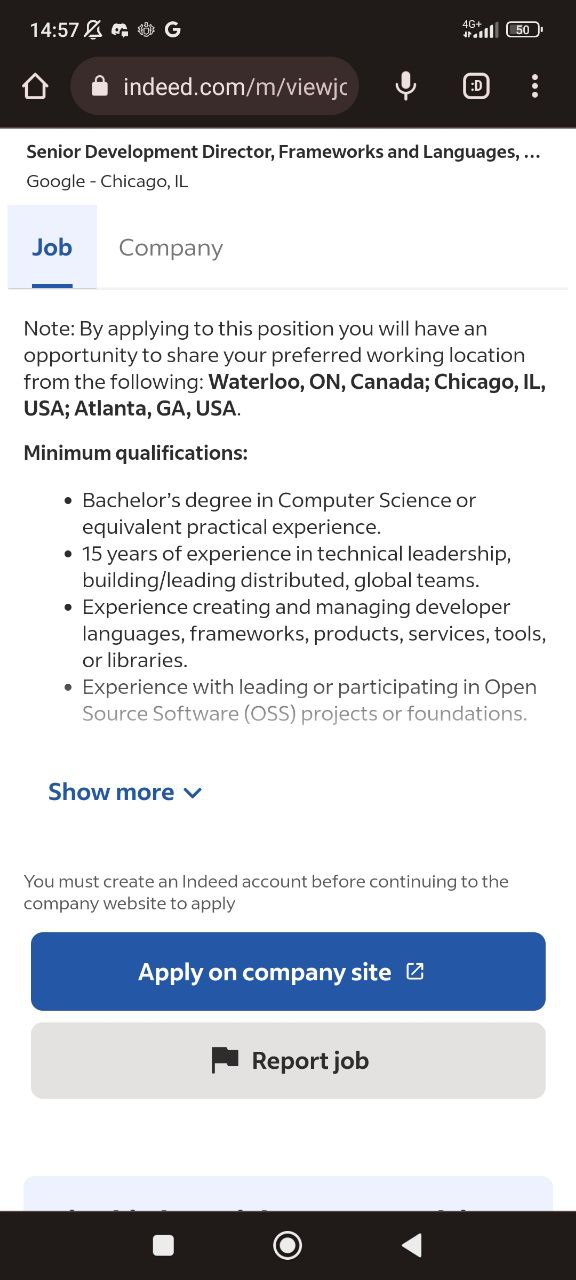Tap the padlock site security icon
The height and width of the screenshot is (1280, 576).
pos(99,87)
